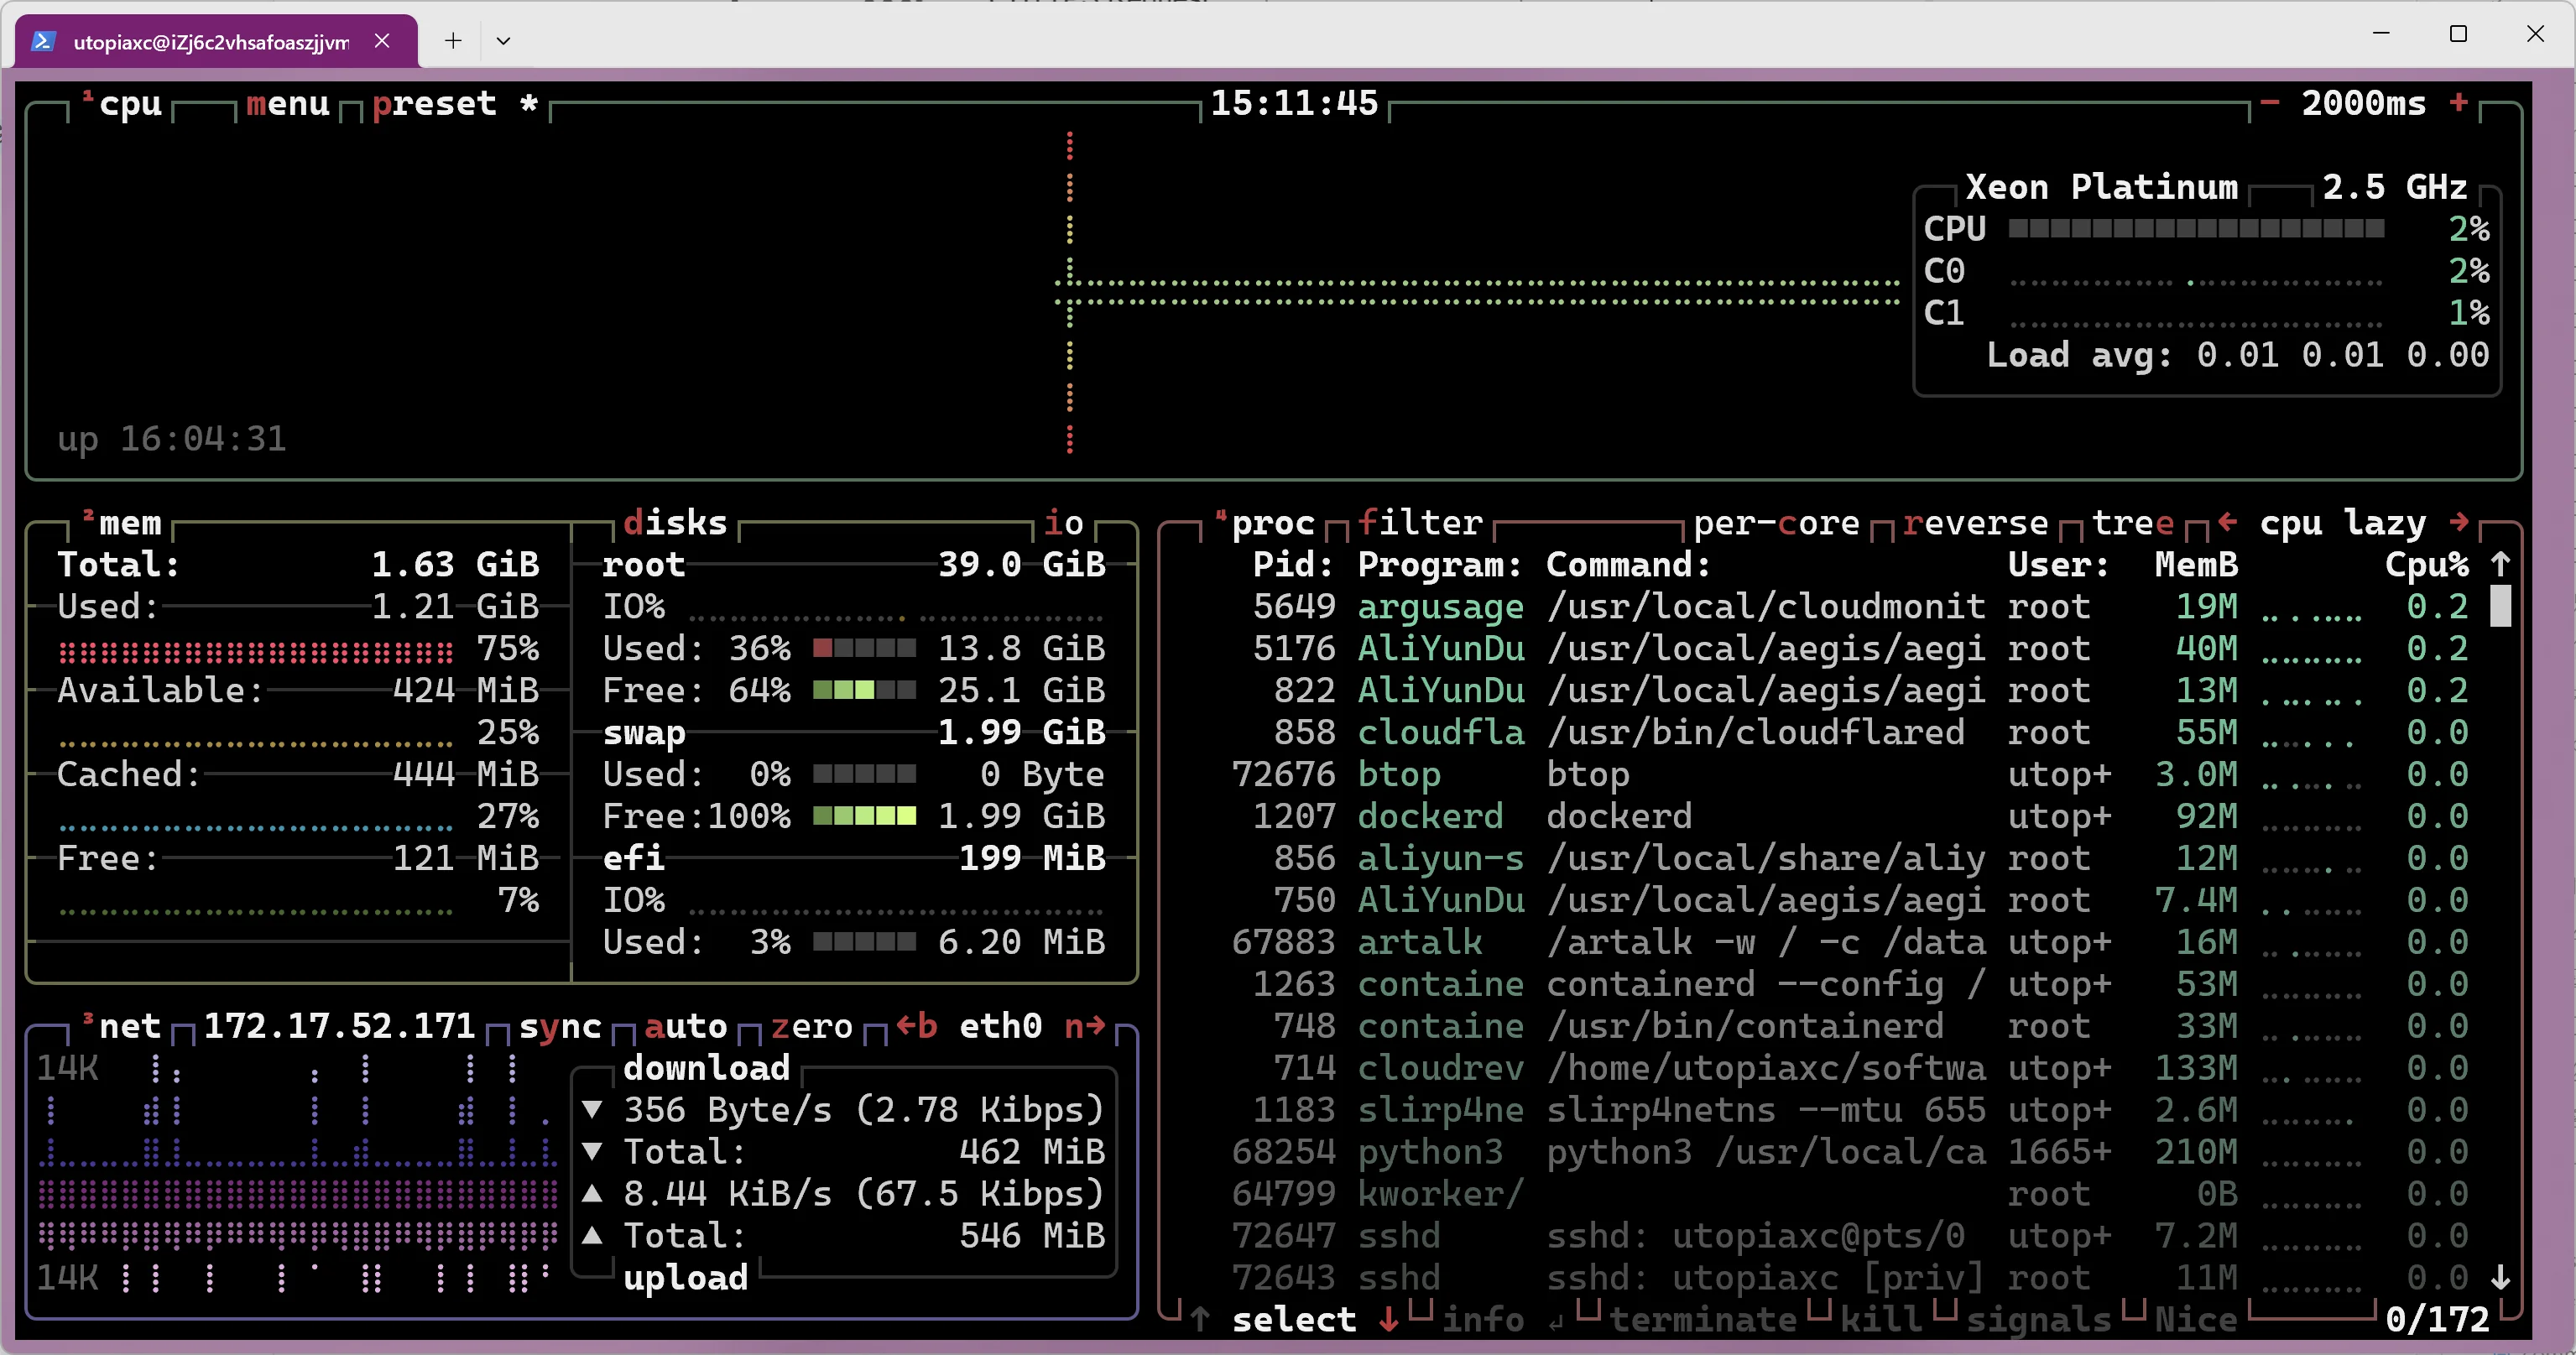This screenshot has width=2576, height=1355.
Task: Click the process list scrollbar thumb
Action: 2500,606
